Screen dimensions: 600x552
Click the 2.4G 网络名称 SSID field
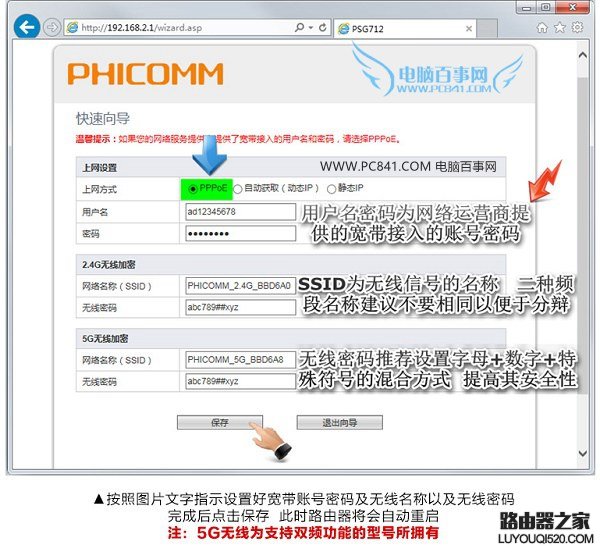click(x=240, y=286)
